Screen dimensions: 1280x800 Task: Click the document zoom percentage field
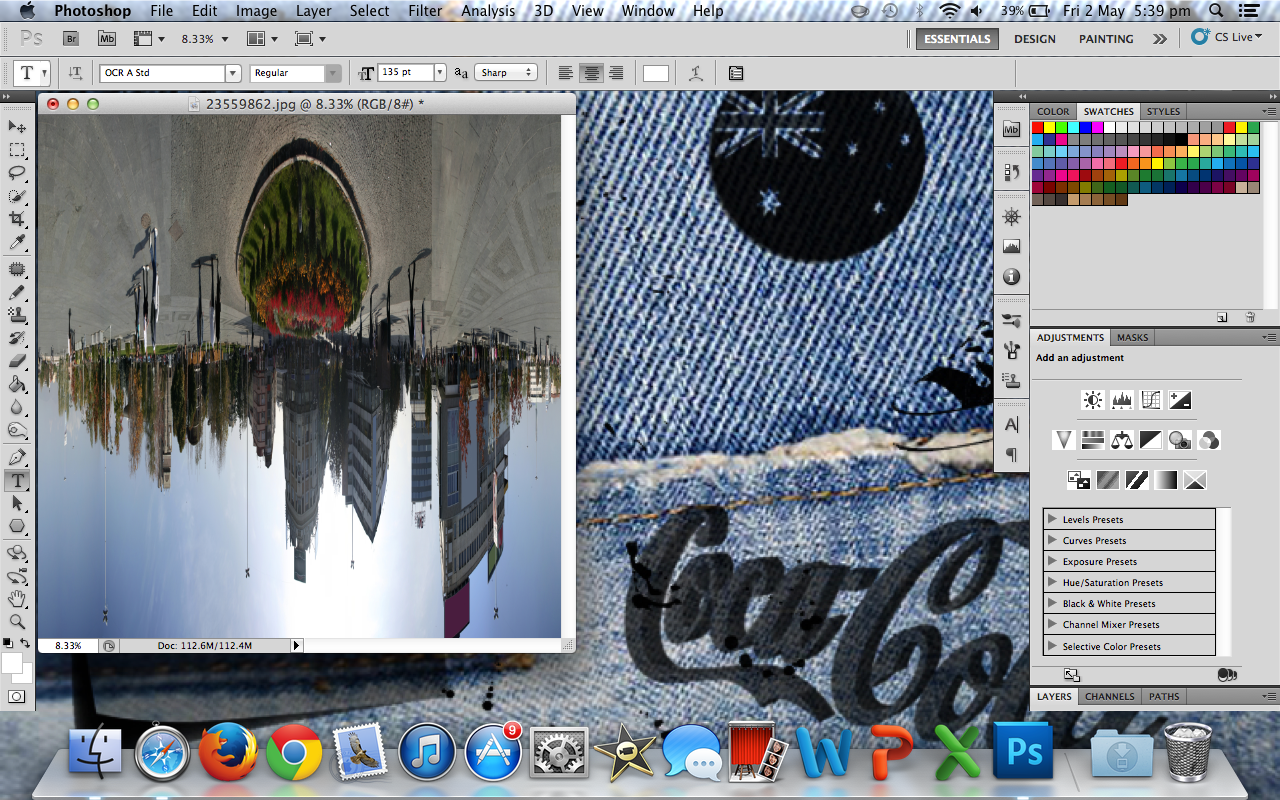coord(68,646)
